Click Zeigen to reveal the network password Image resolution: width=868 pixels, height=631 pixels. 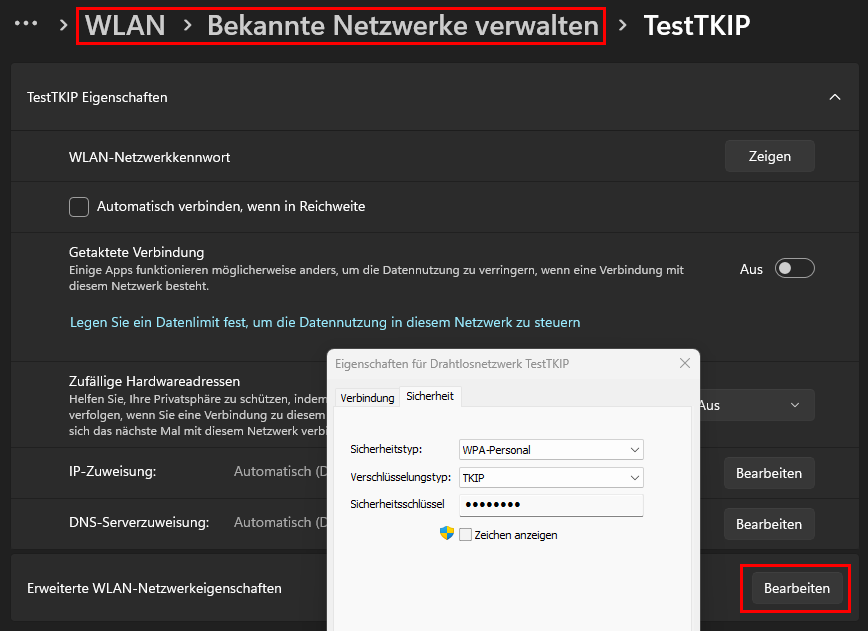(x=769, y=155)
